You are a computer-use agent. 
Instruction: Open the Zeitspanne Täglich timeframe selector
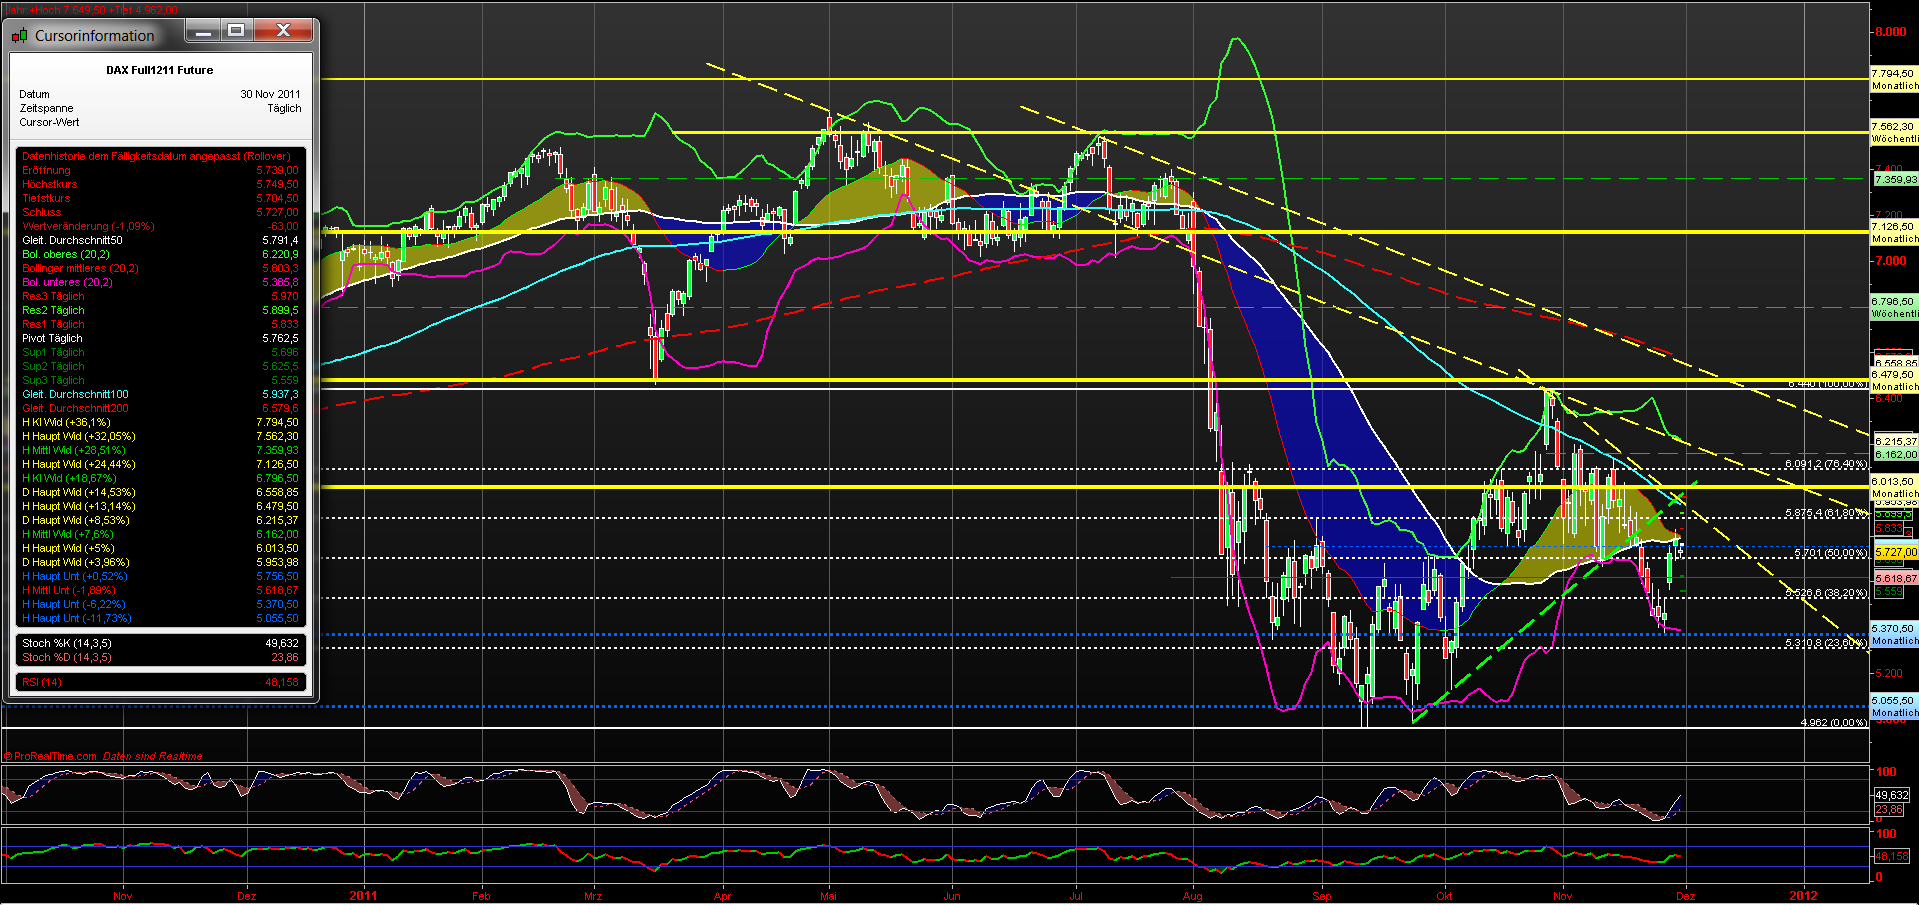pos(284,108)
